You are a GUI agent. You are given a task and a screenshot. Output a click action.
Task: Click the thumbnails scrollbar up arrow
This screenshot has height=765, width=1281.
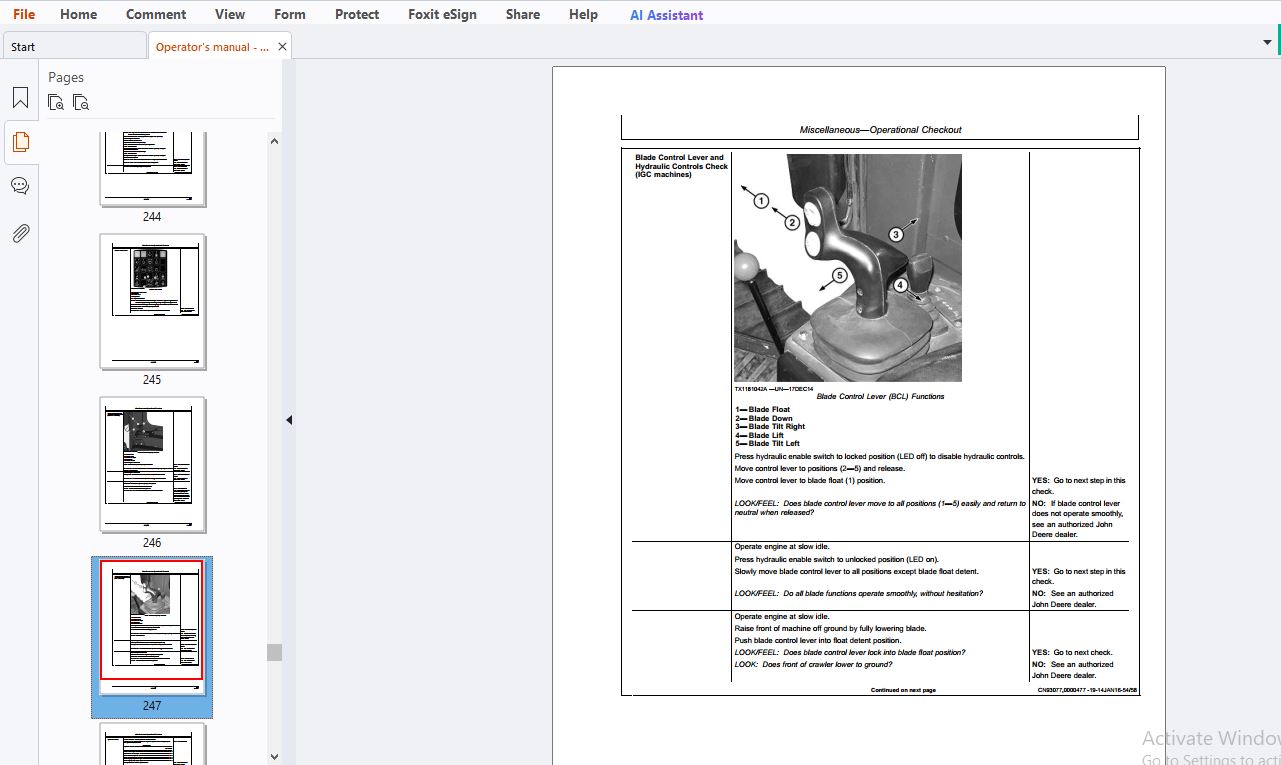[274, 141]
